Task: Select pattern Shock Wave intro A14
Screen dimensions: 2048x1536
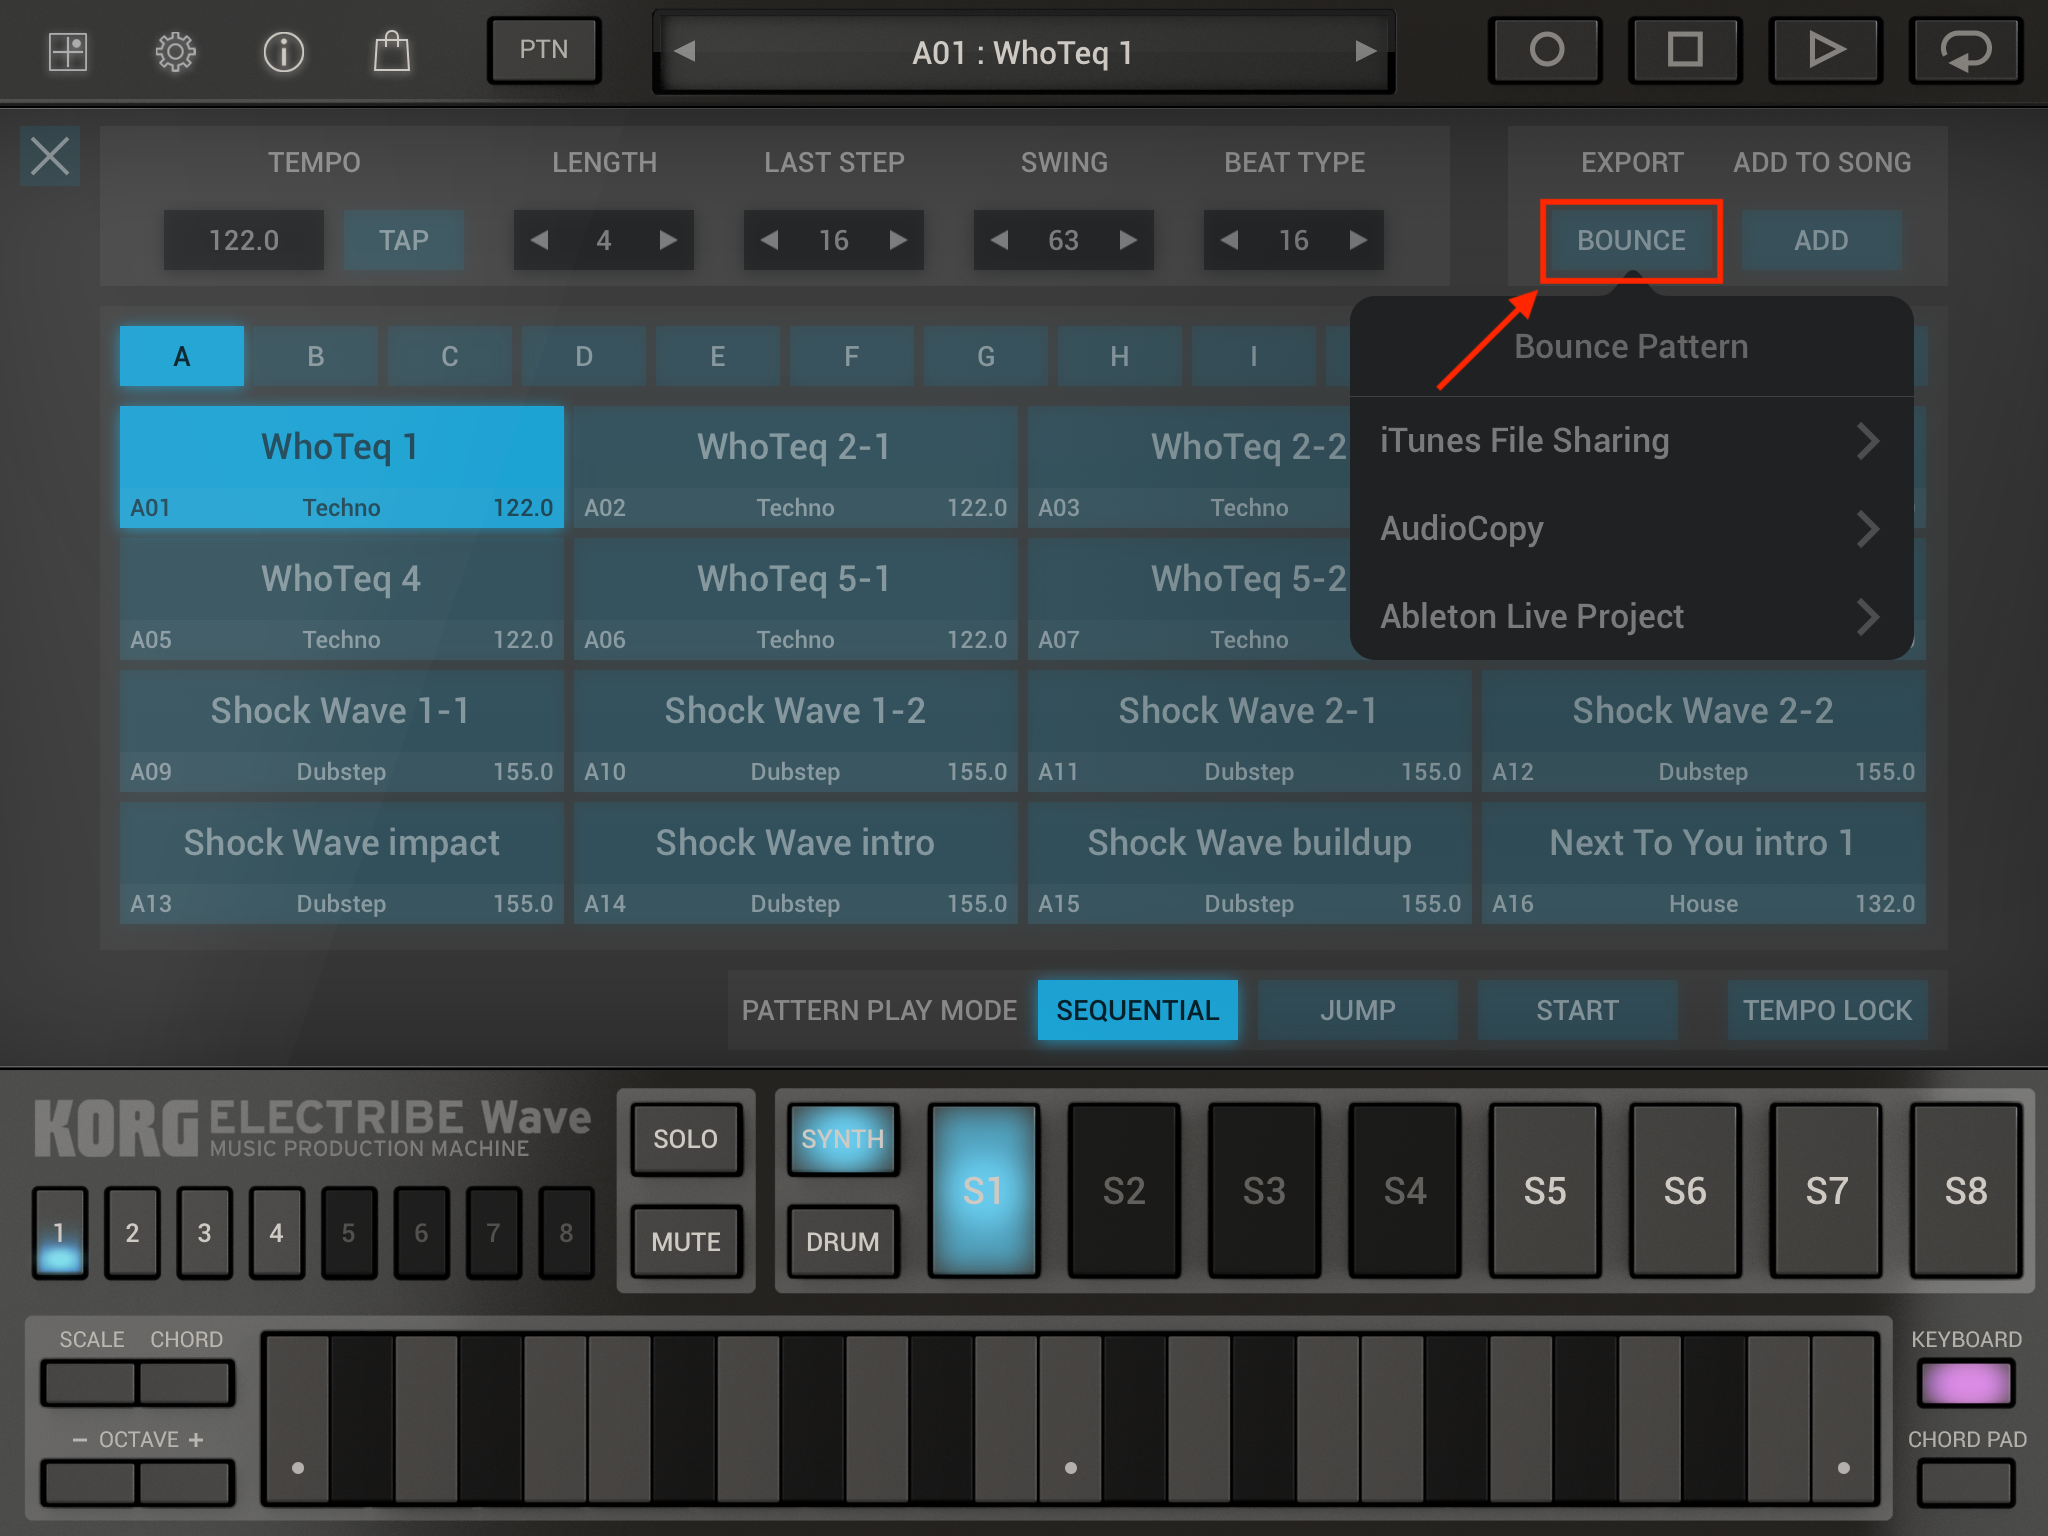Action: pyautogui.click(x=796, y=863)
